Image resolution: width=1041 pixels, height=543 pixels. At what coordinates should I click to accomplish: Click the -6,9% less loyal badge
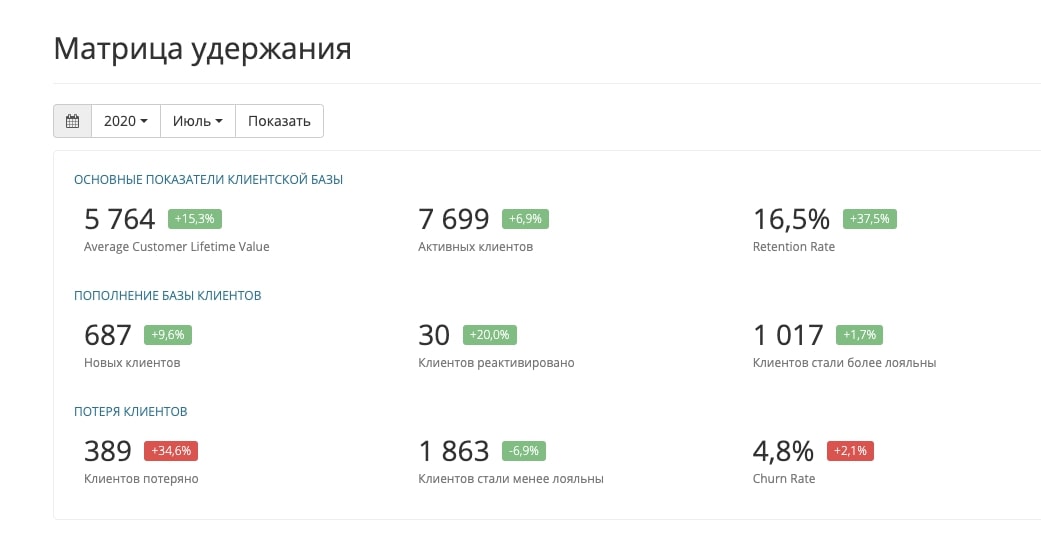[x=523, y=451]
